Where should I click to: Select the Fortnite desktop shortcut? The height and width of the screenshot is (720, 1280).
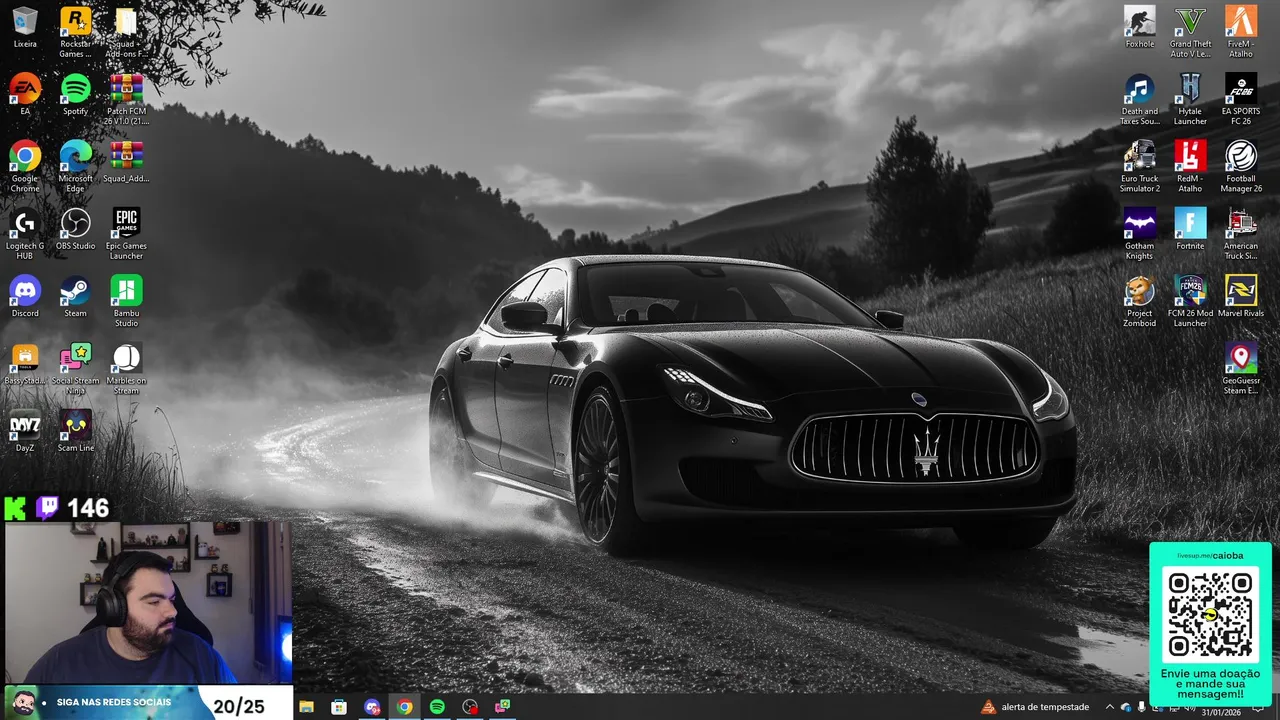coord(1190,229)
